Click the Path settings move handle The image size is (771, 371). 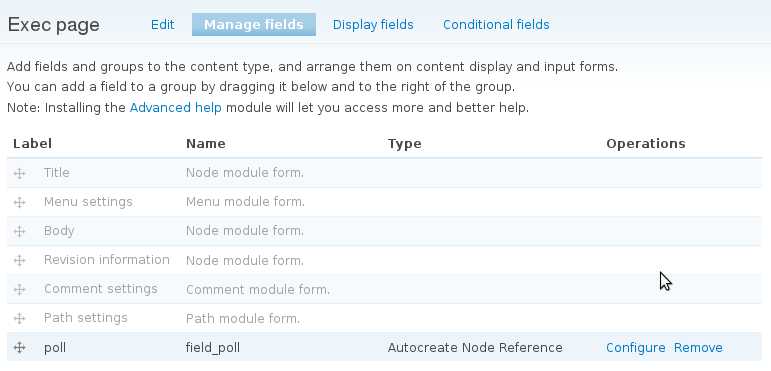pyautogui.click(x=19, y=318)
